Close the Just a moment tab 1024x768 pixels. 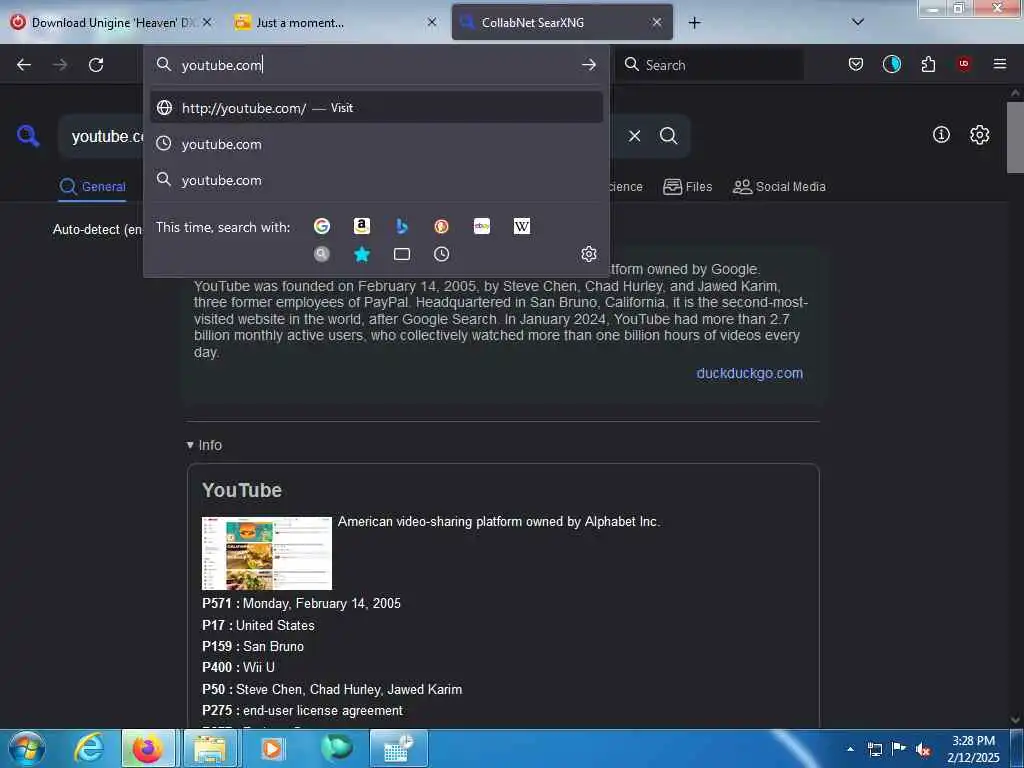(x=432, y=22)
